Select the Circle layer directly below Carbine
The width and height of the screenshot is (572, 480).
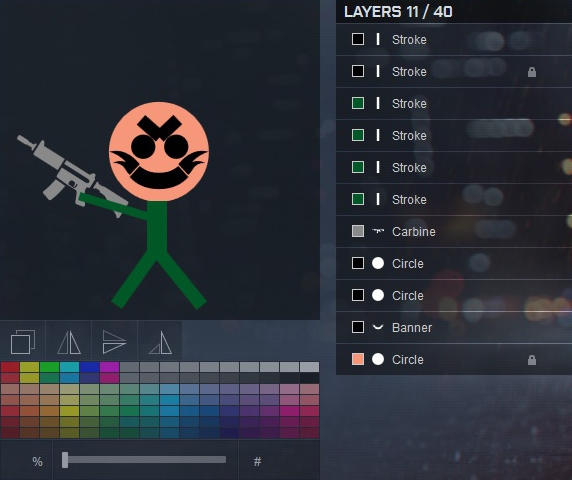tap(454, 263)
